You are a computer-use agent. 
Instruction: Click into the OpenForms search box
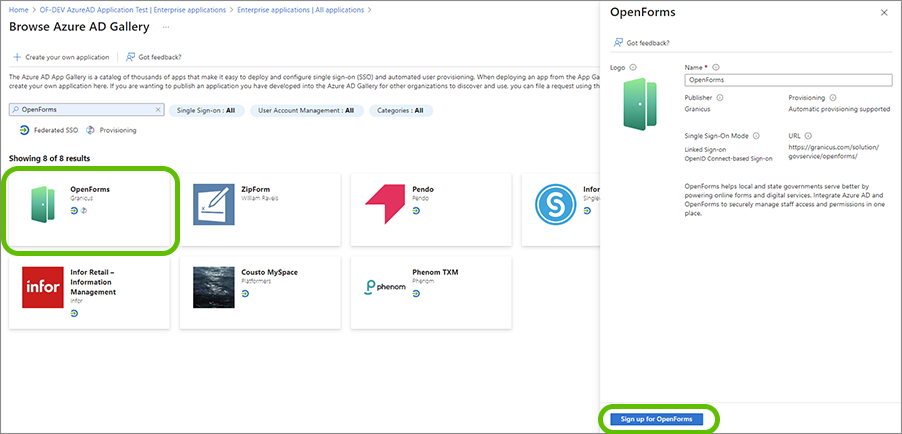pyautogui.click(x=87, y=109)
